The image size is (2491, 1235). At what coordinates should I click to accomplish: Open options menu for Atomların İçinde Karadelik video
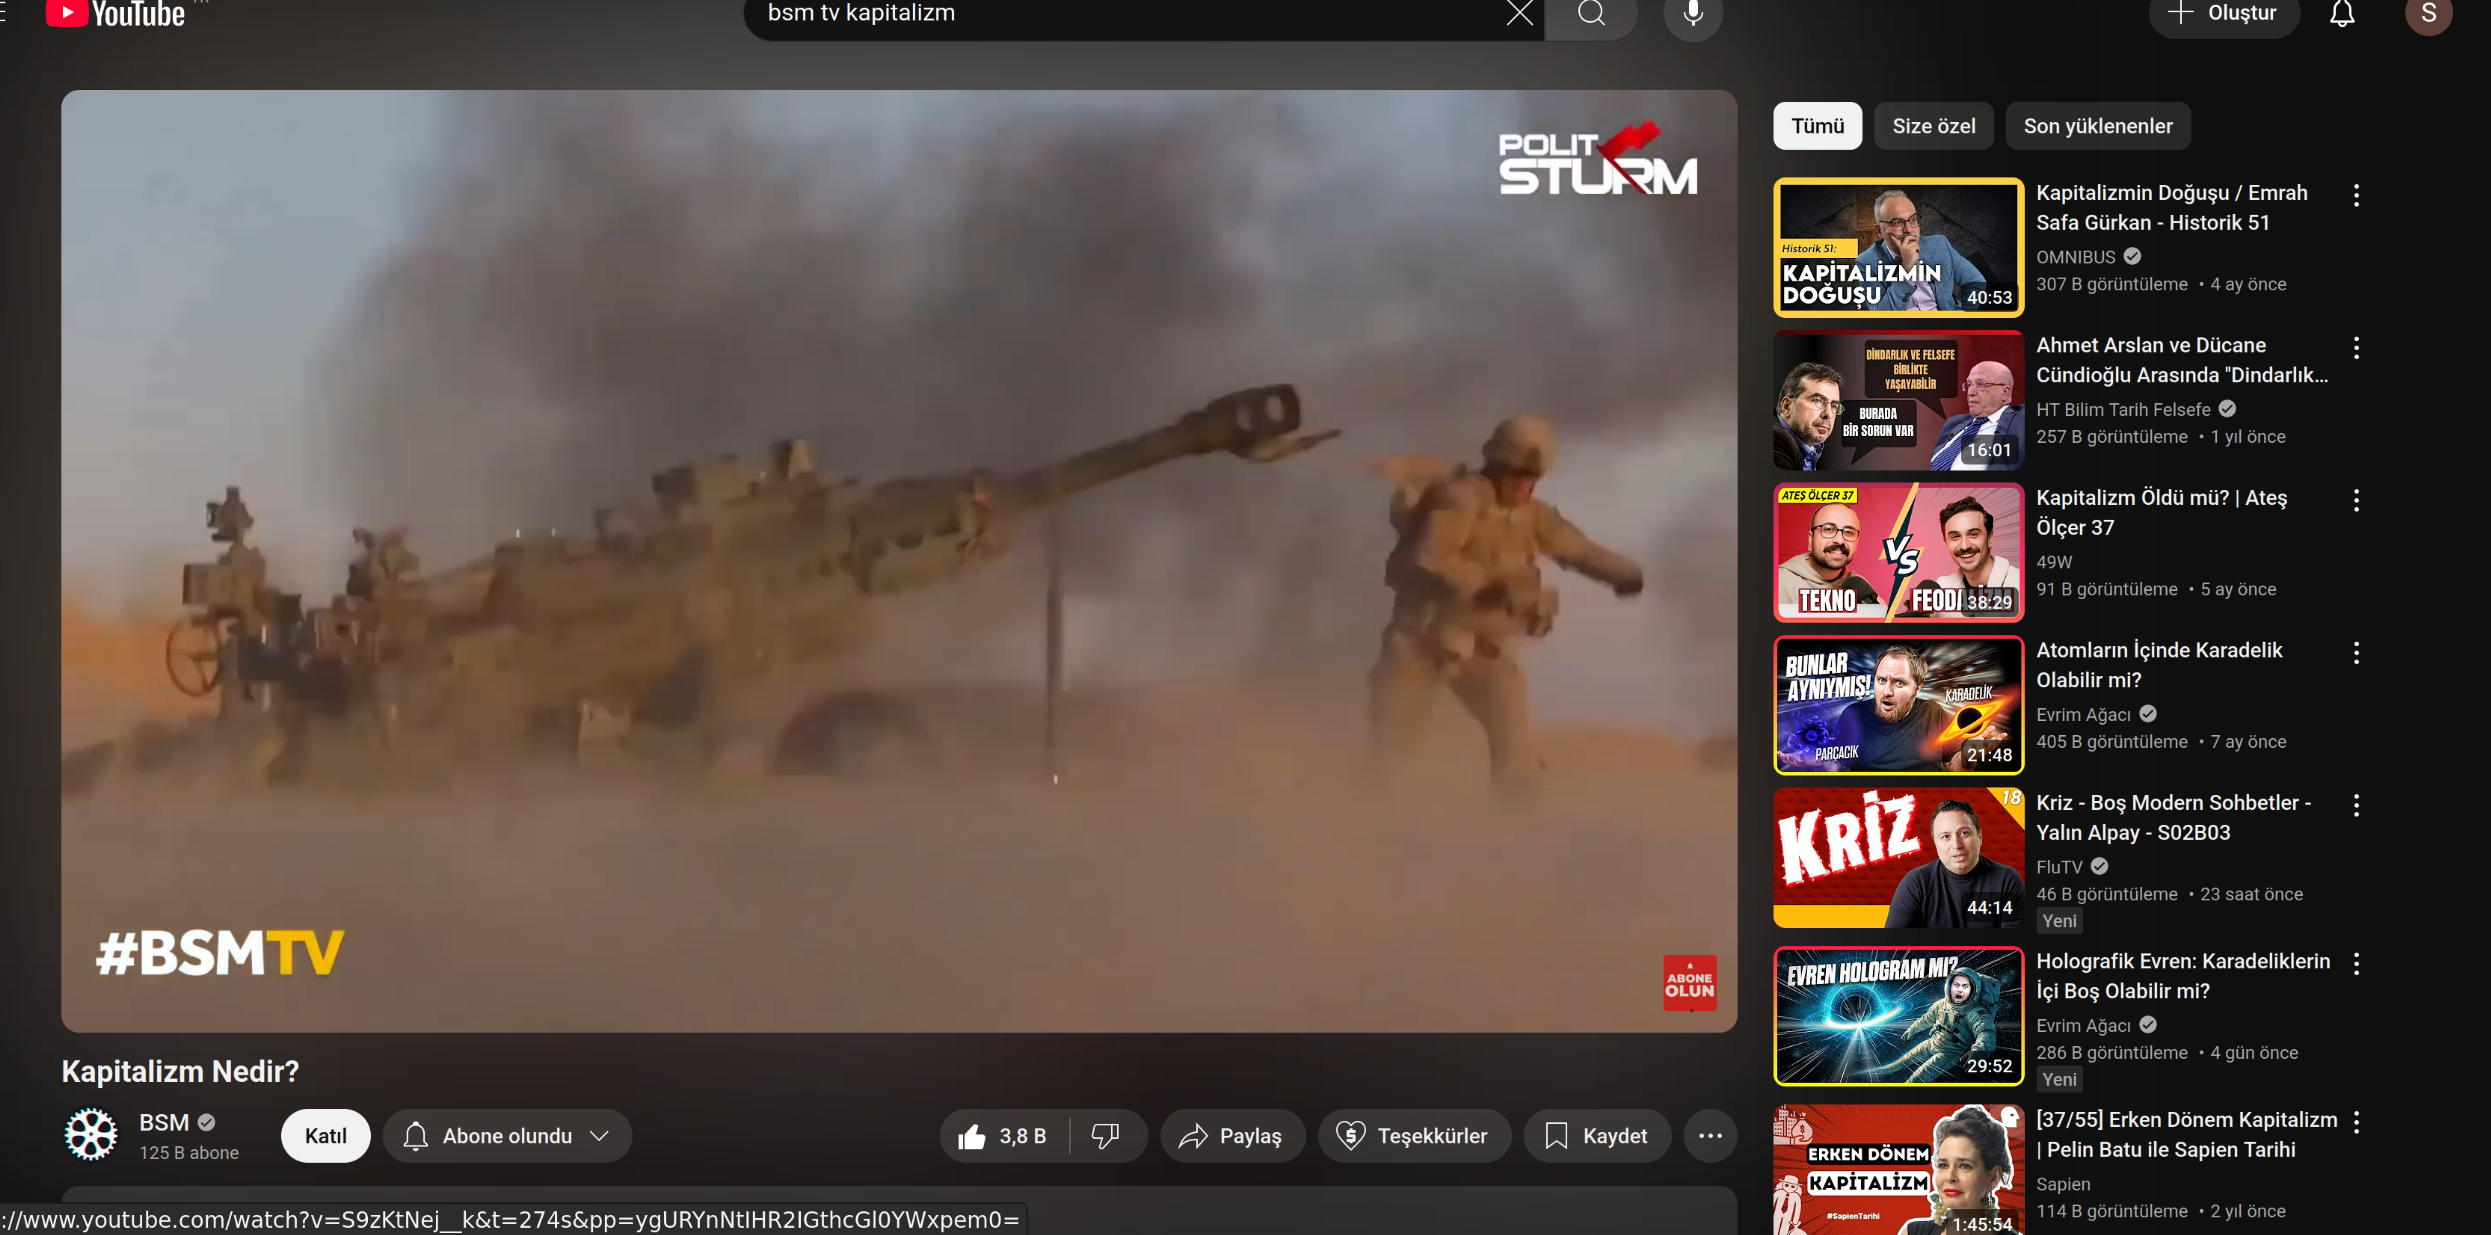2356,653
